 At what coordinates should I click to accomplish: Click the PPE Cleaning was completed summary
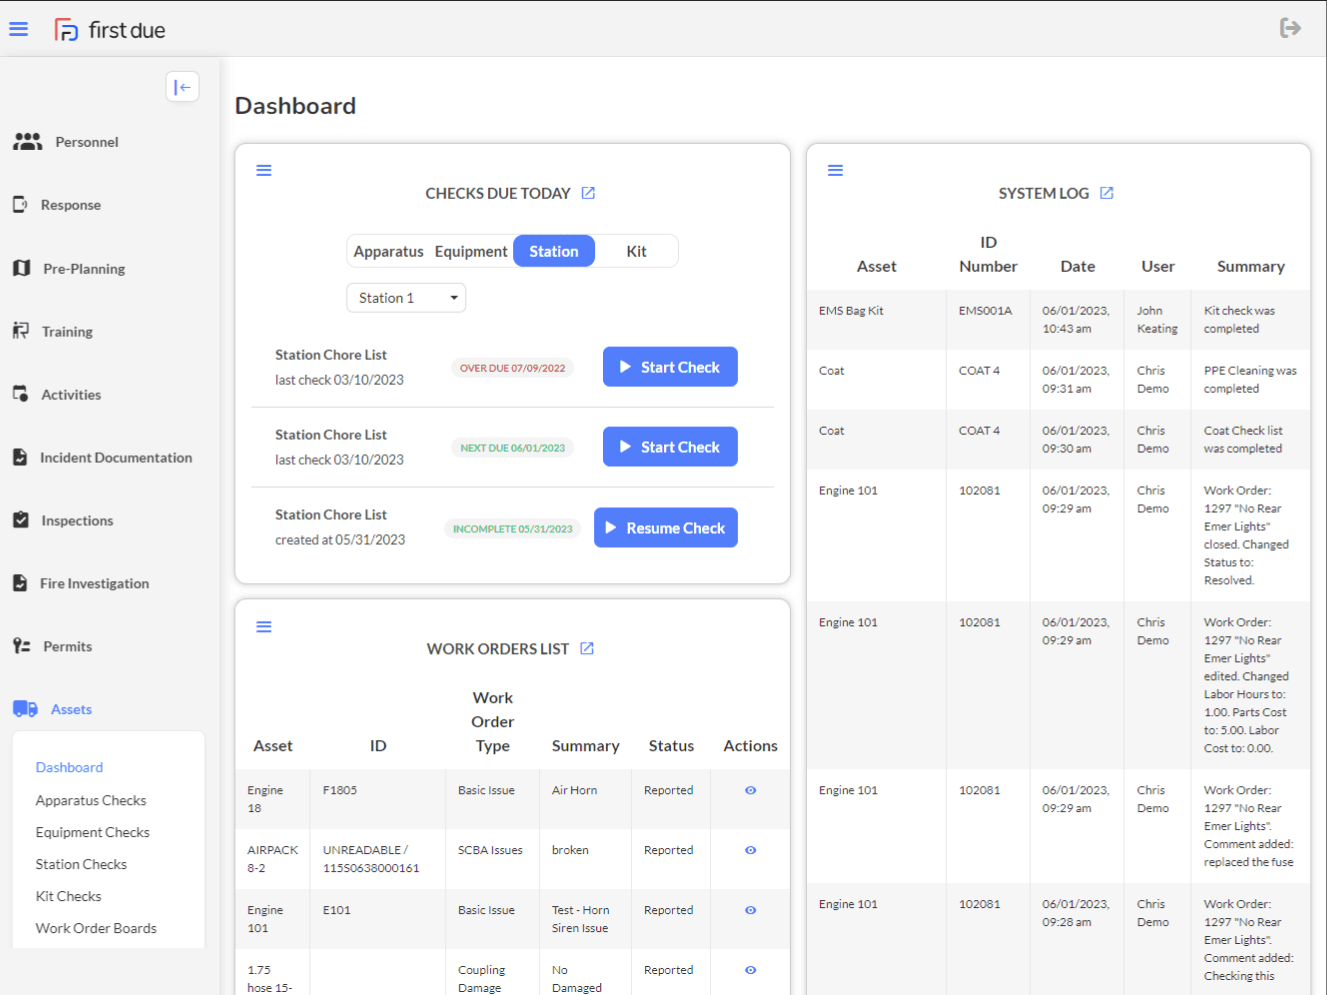[x=1250, y=380]
